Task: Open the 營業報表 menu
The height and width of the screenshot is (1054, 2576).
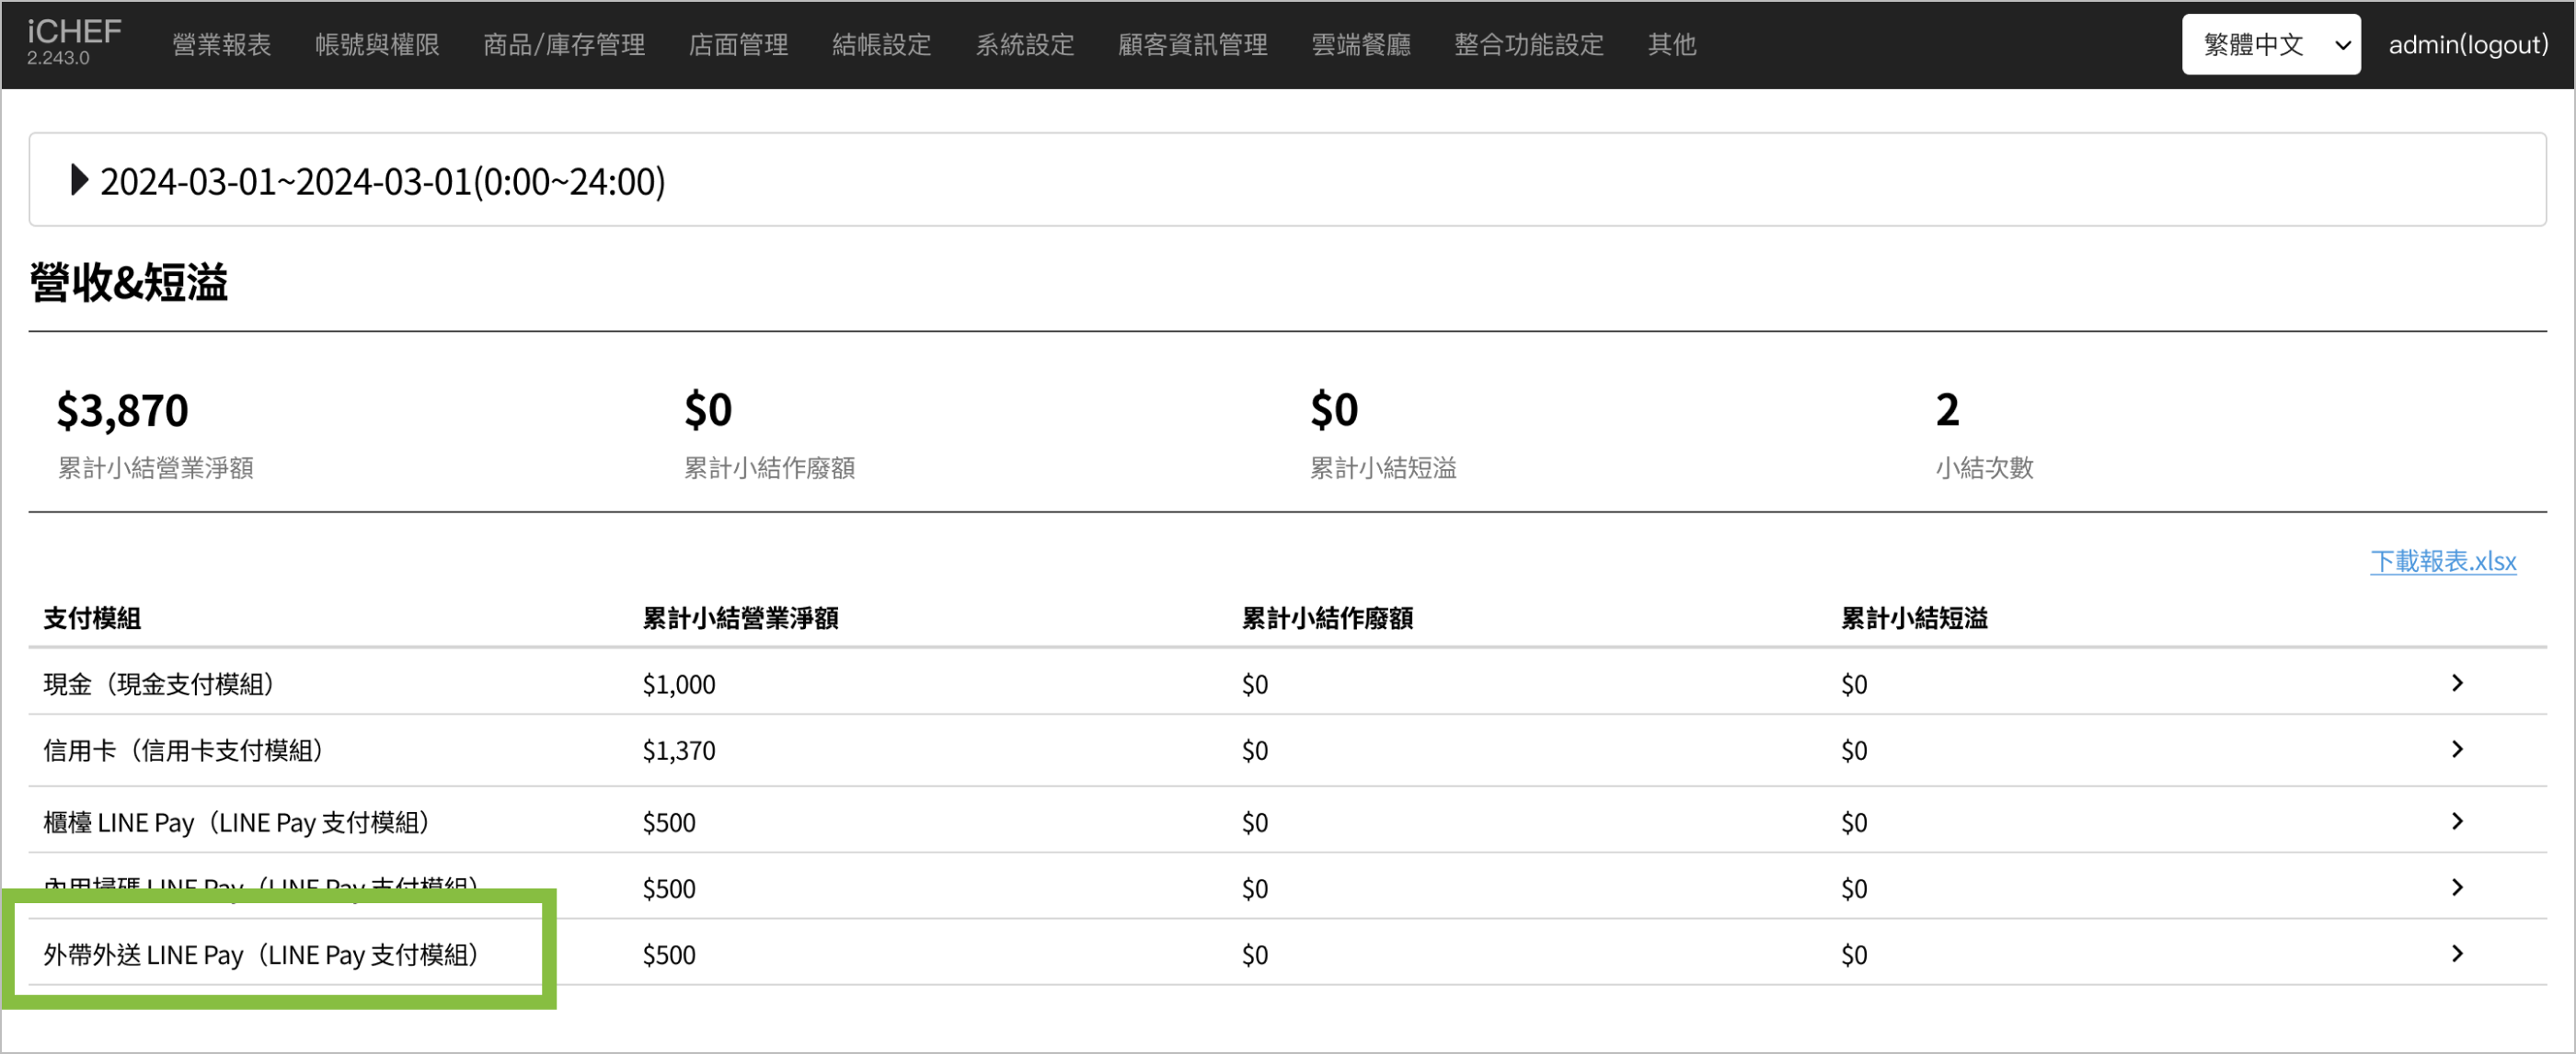Action: [221, 44]
